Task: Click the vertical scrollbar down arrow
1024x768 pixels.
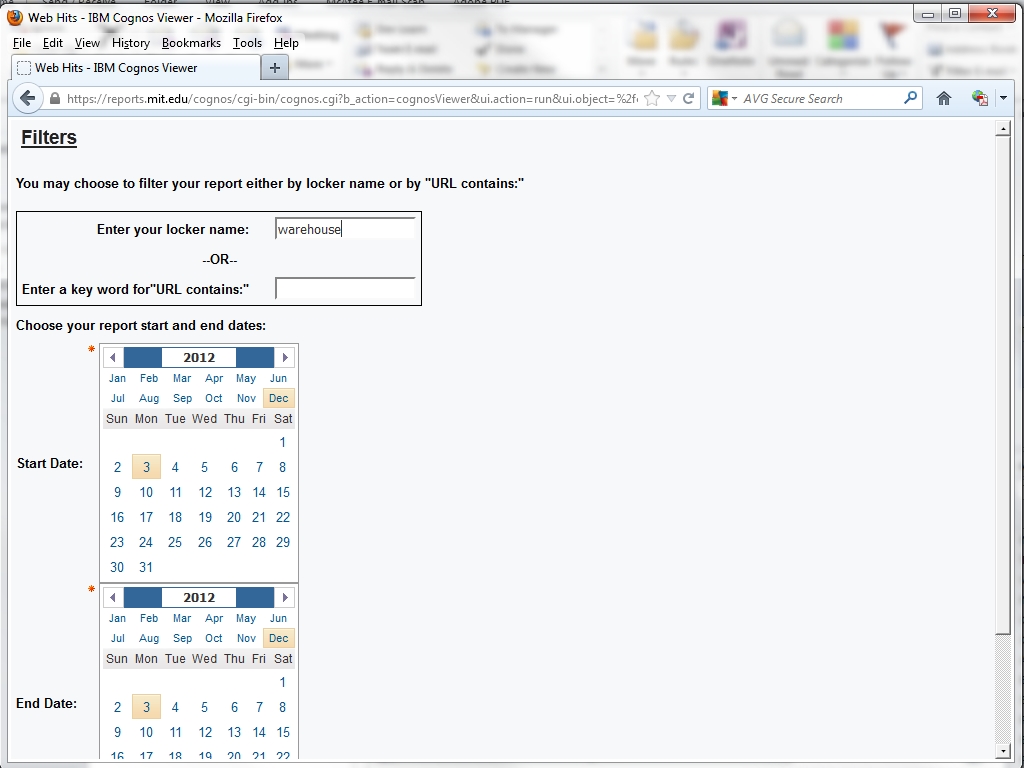Action: coord(1003,751)
